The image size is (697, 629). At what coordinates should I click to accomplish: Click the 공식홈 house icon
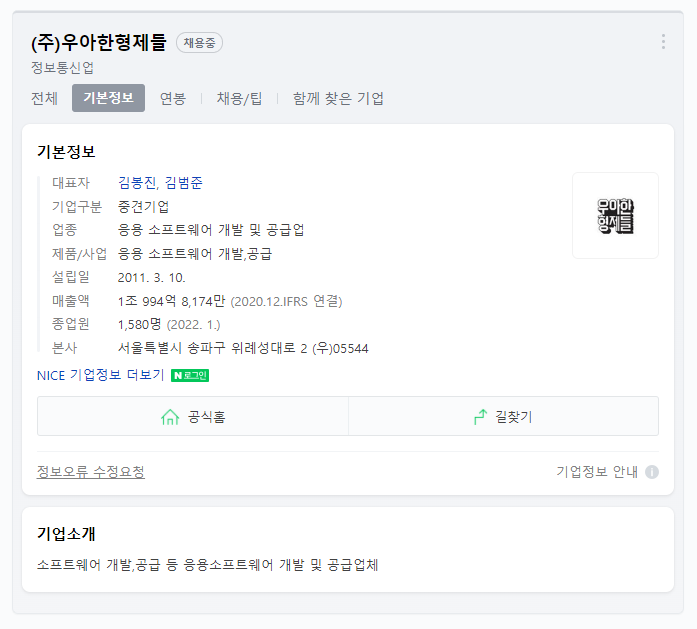(170, 417)
